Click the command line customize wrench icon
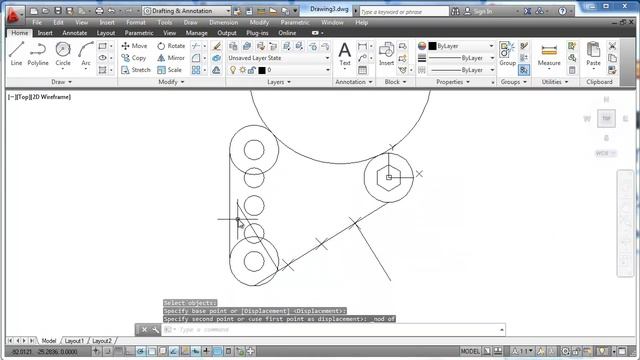This screenshot has height=360, width=640. point(155,329)
